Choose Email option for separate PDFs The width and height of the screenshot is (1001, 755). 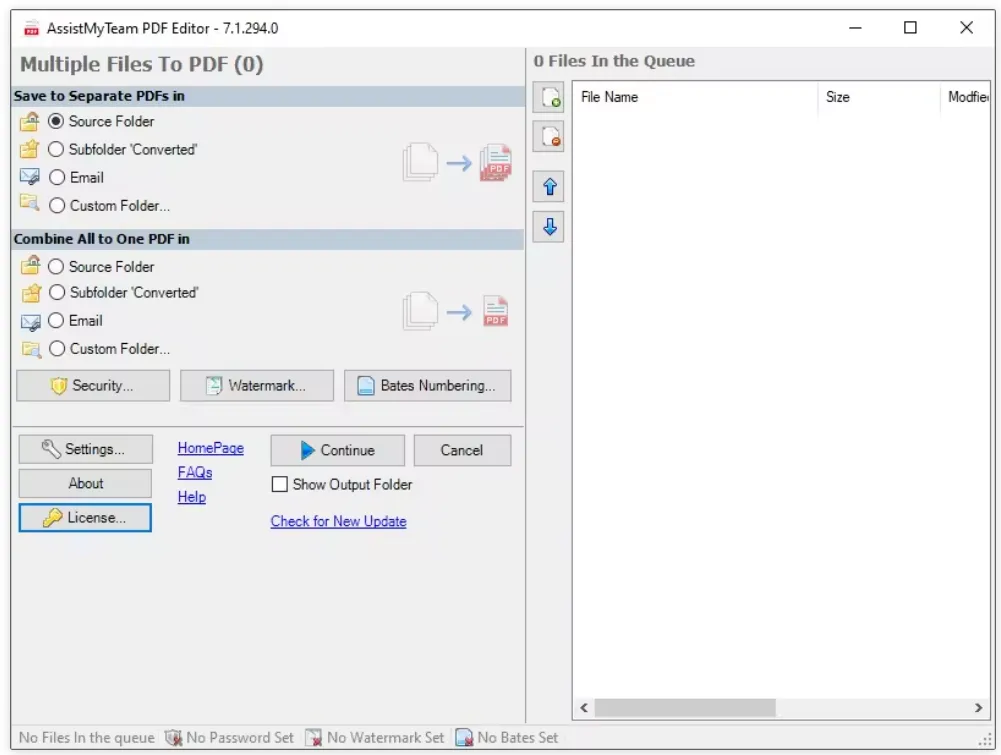pyautogui.click(x=57, y=177)
